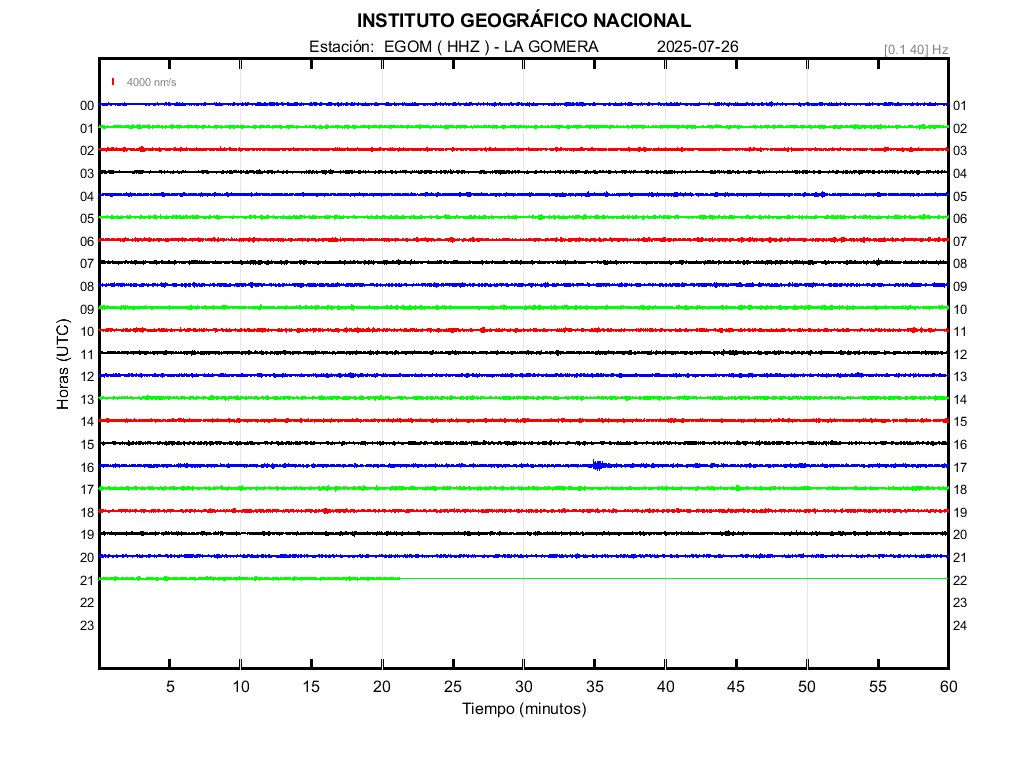Image resolution: width=1024 pixels, height=768 pixels.
Task: Click minute label 30 on the time axis
Action: [x=524, y=687]
